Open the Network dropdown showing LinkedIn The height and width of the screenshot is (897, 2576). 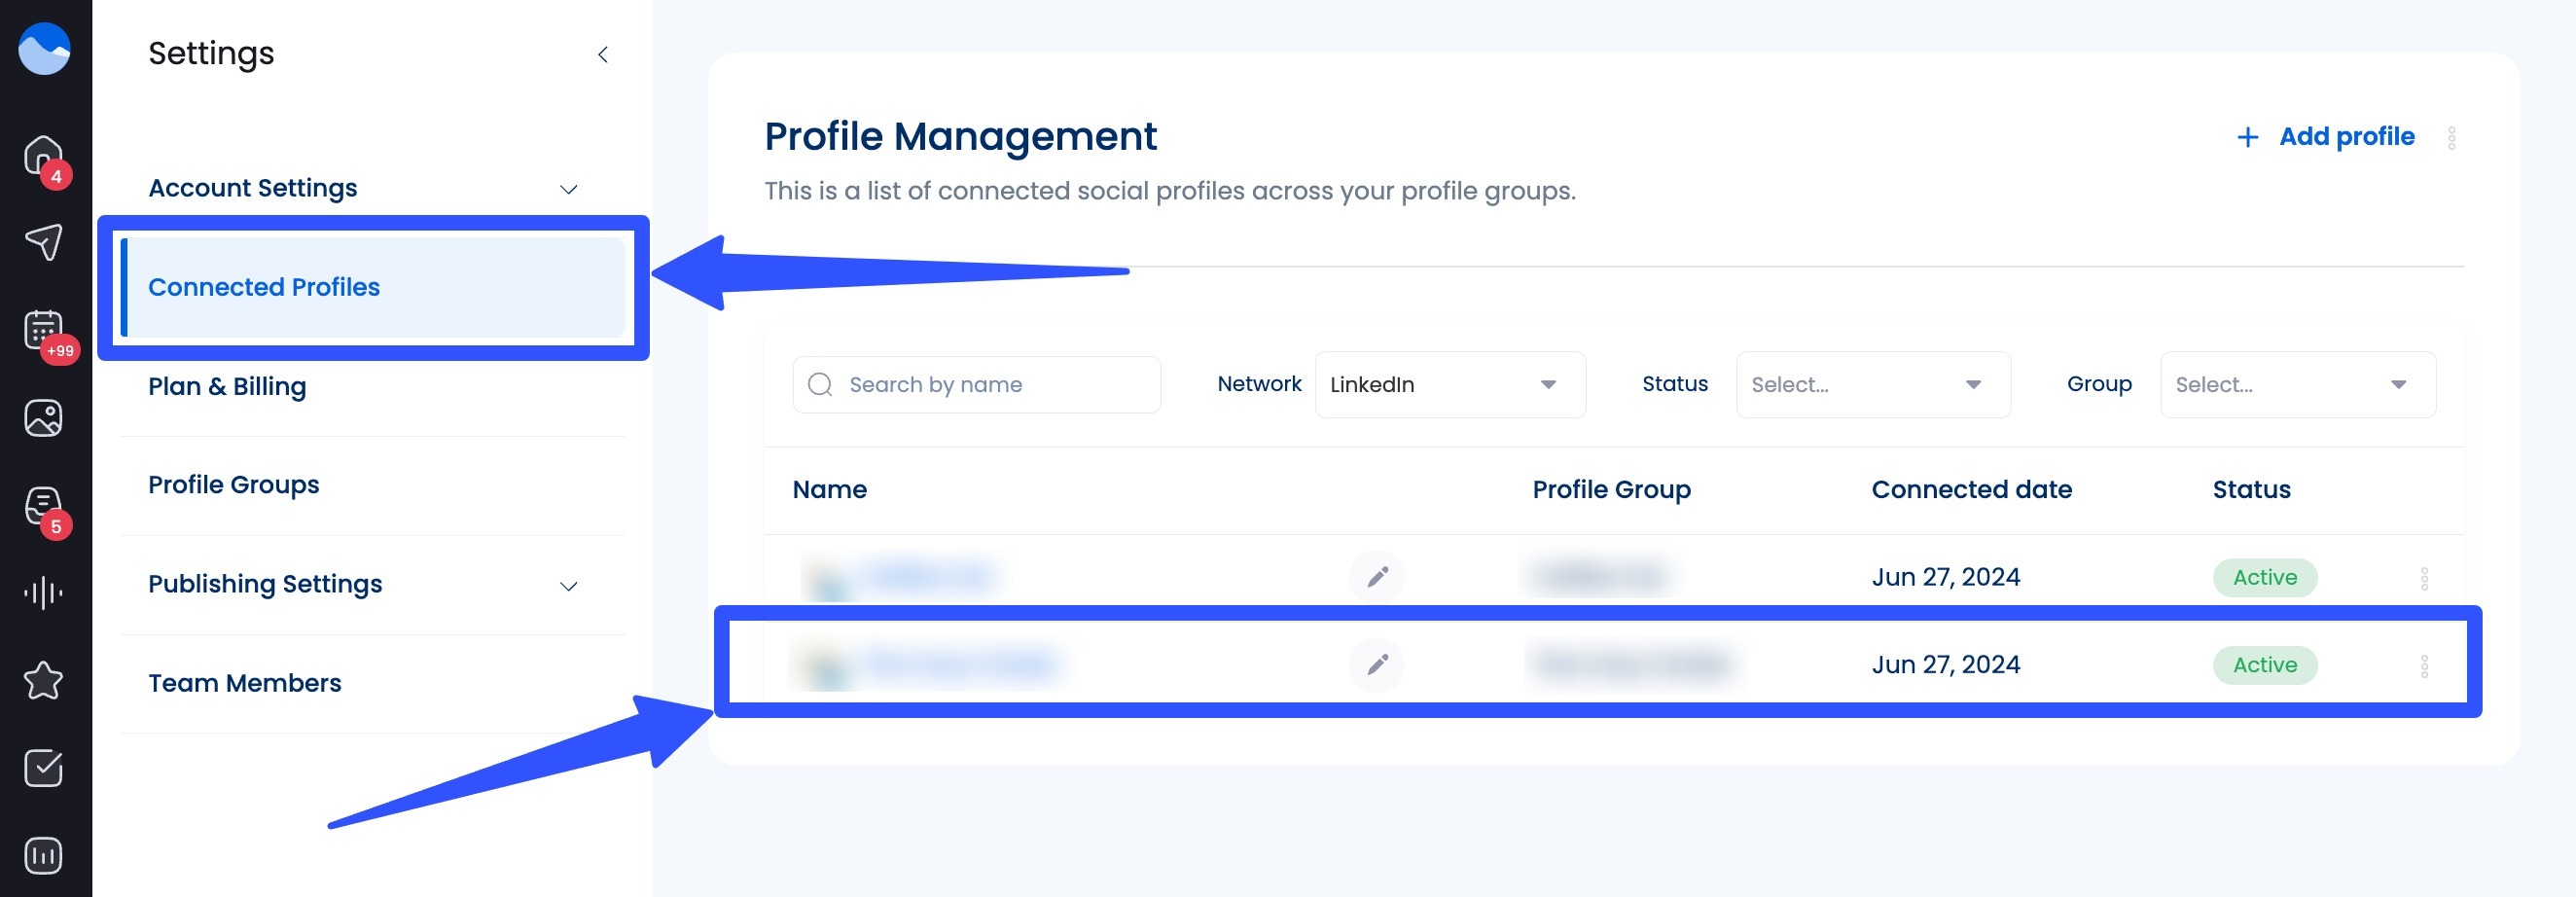click(1448, 384)
